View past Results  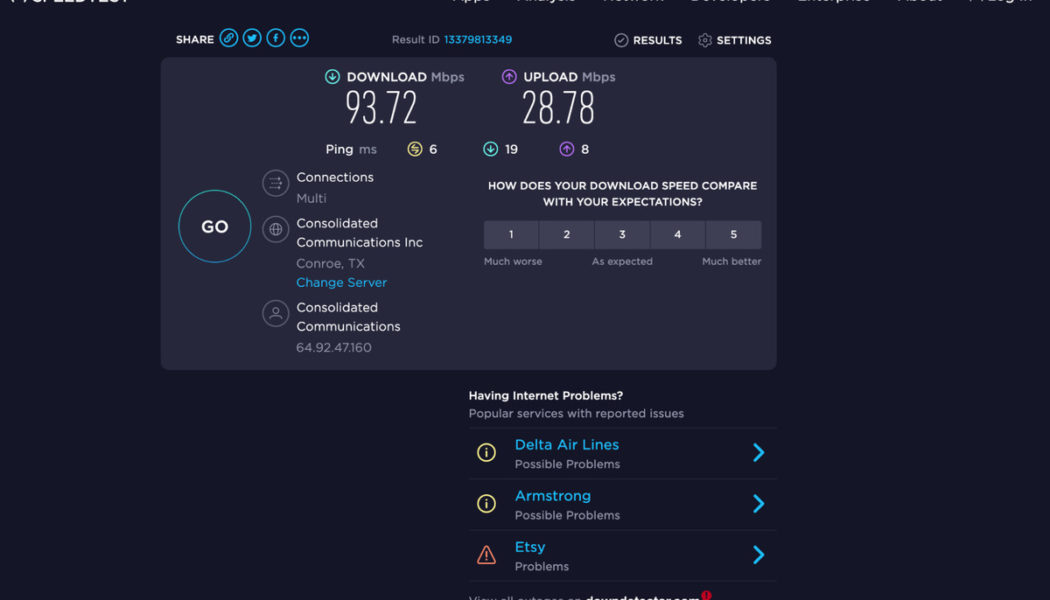[x=650, y=40]
